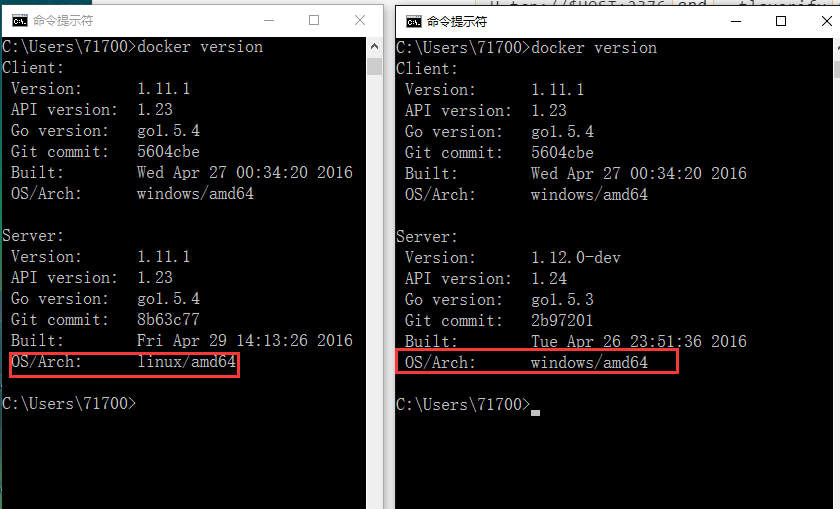Minimize the left Command Prompt window
Image resolution: width=840 pixels, height=509 pixels.
coord(269,20)
